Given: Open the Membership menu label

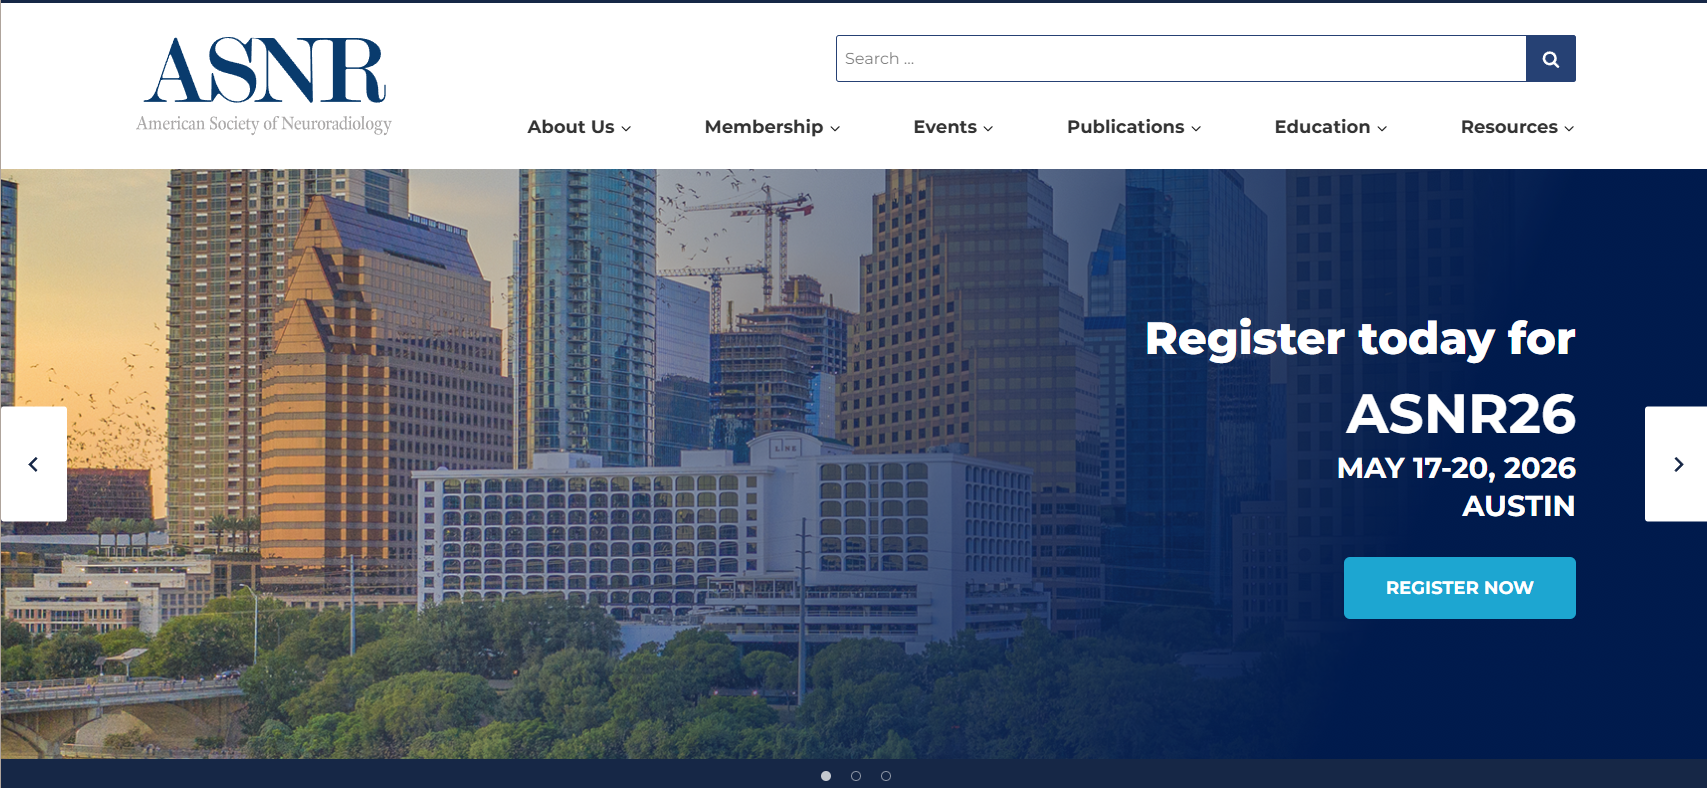Looking at the screenshot, I should (763, 127).
